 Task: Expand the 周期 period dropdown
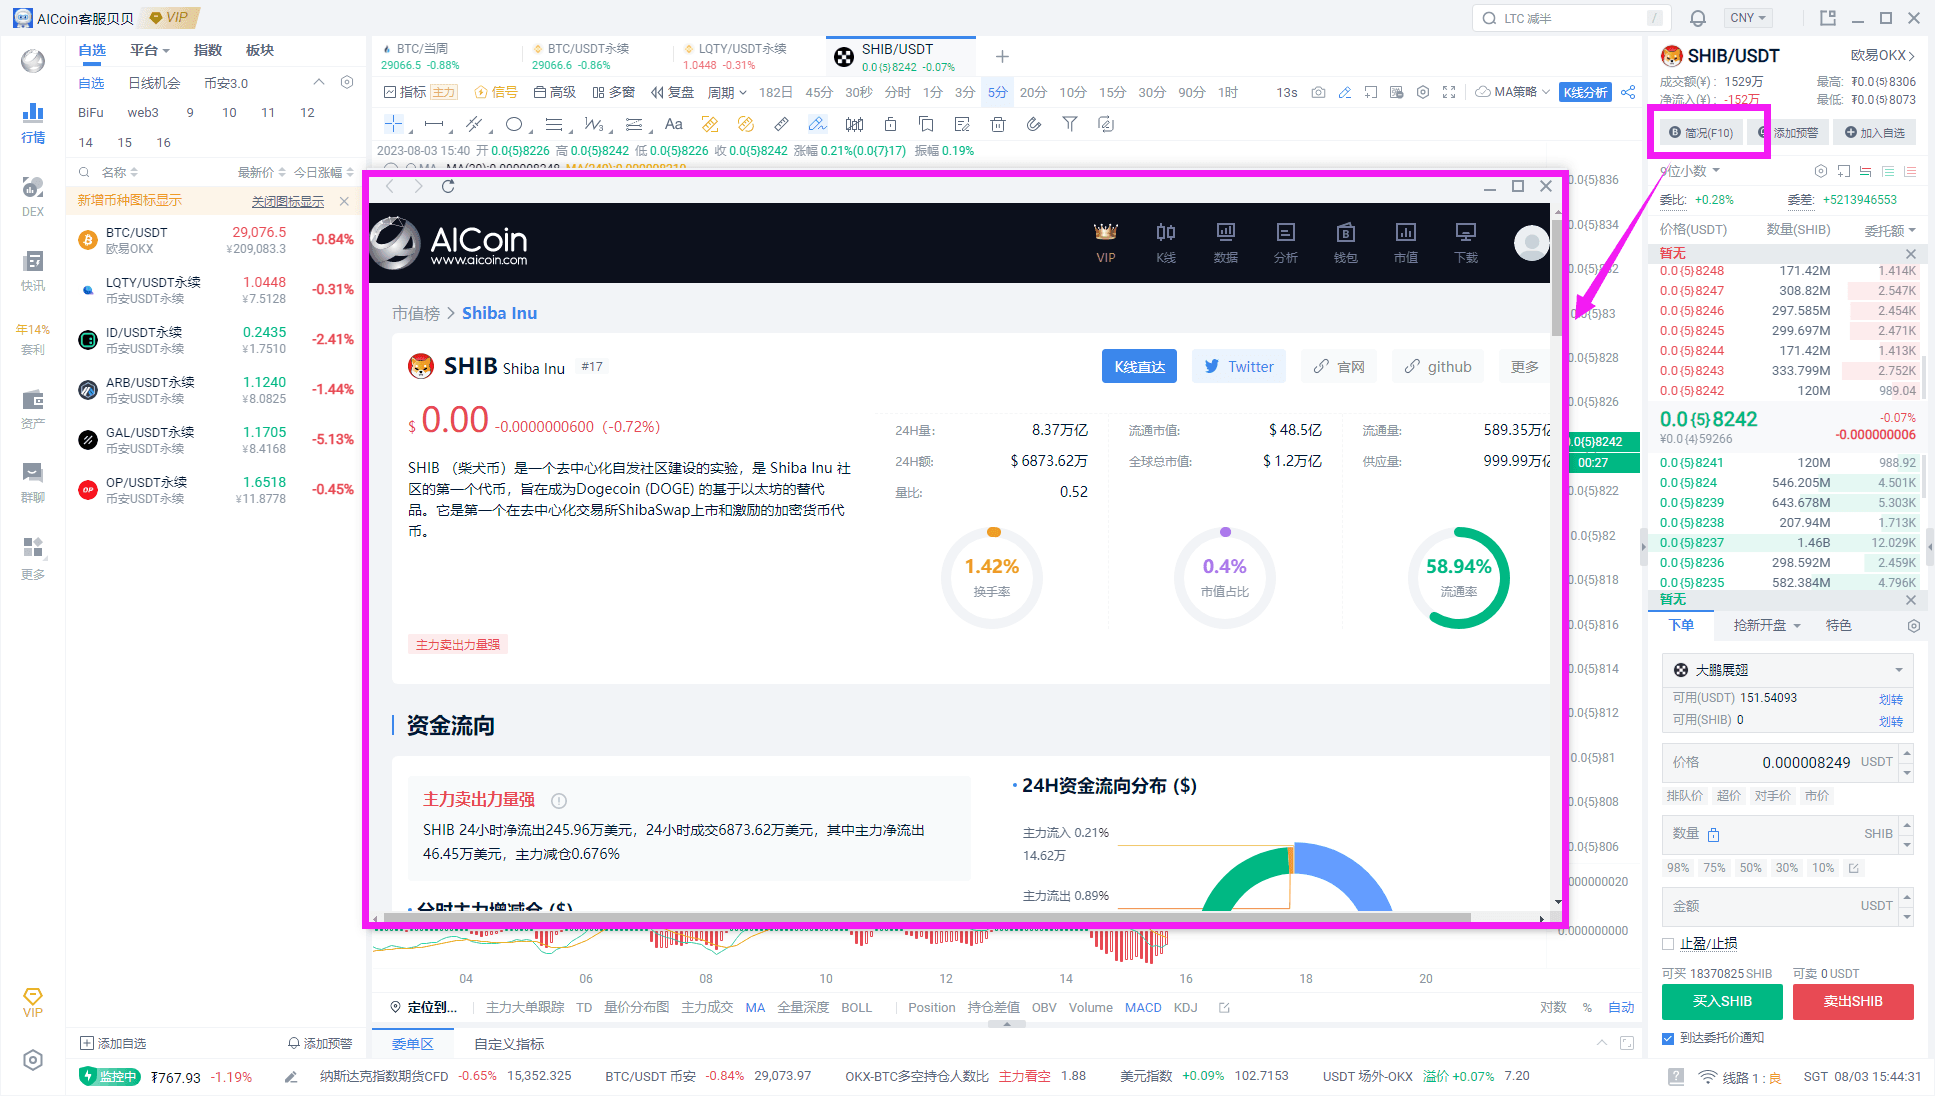pyautogui.click(x=727, y=92)
